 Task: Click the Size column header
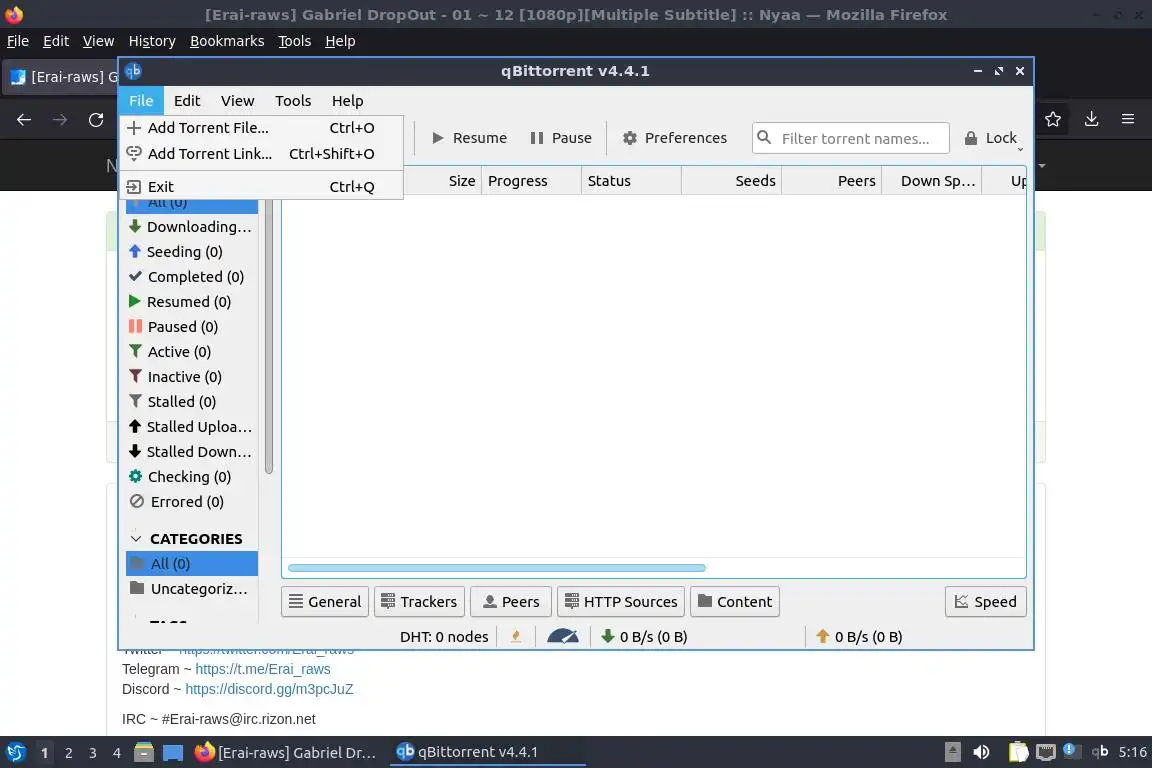pos(442,181)
